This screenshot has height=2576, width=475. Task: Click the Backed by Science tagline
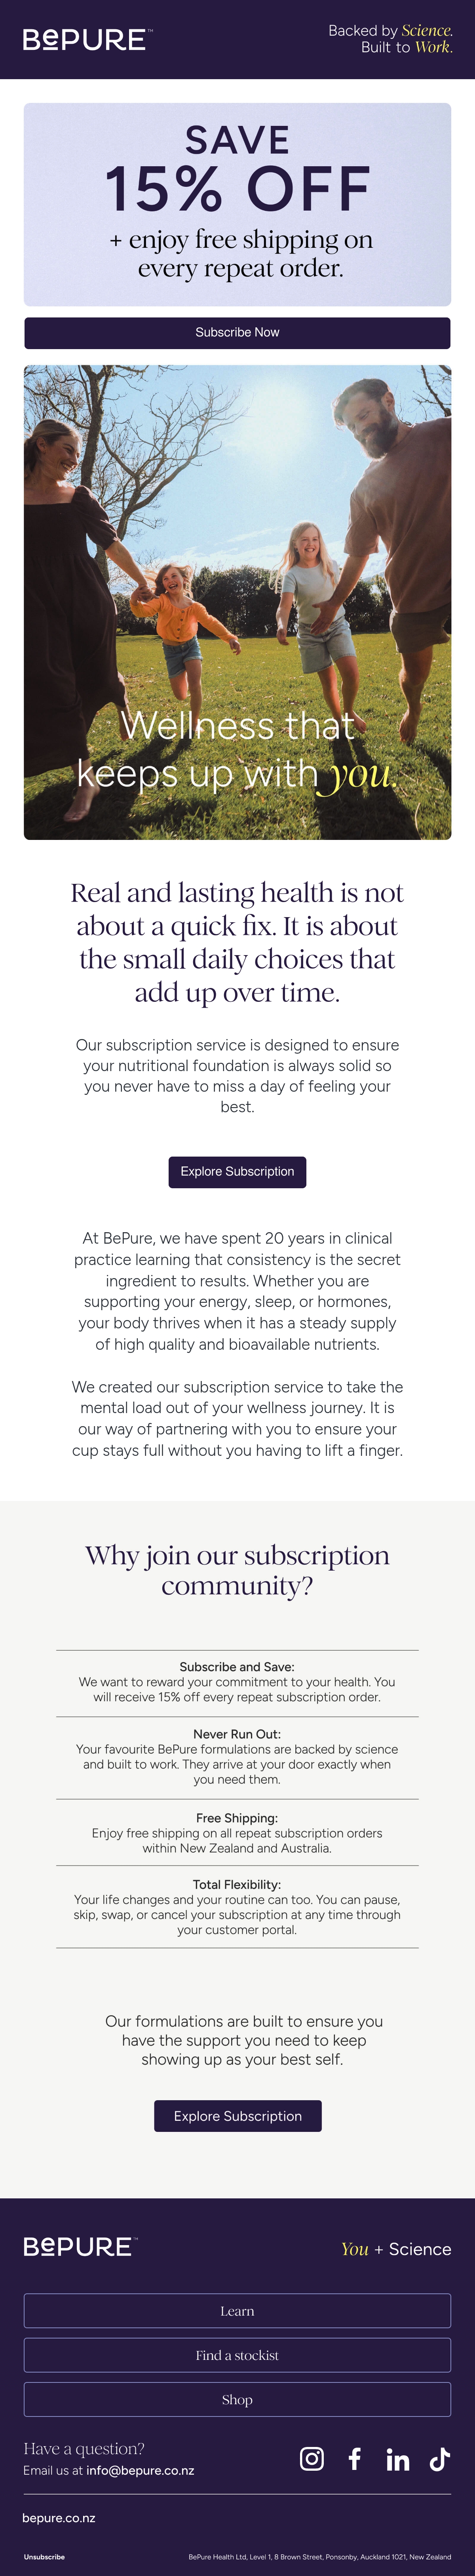[x=390, y=39]
